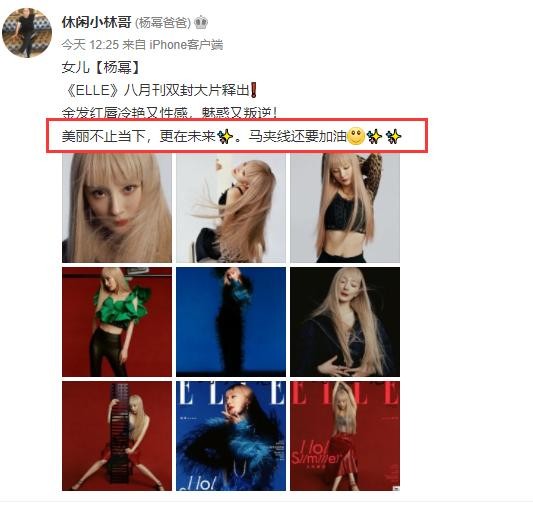Click the iPhone客户端 source link
This screenshot has height=509, width=533.
pyautogui.click(x=186, y=45)
